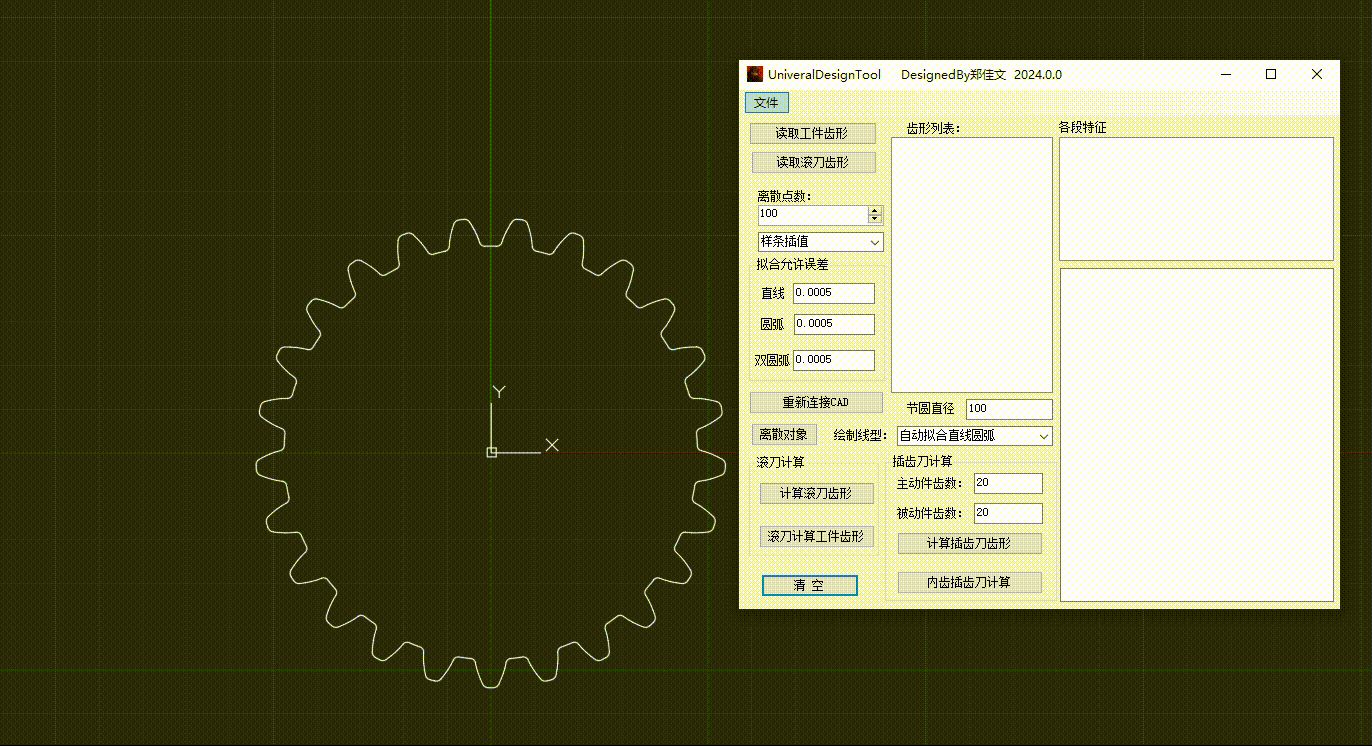Viewport: 1372px width, 746px height.
Task: Click the 读取滚刀齿形 button
Action: click(813, 162)
